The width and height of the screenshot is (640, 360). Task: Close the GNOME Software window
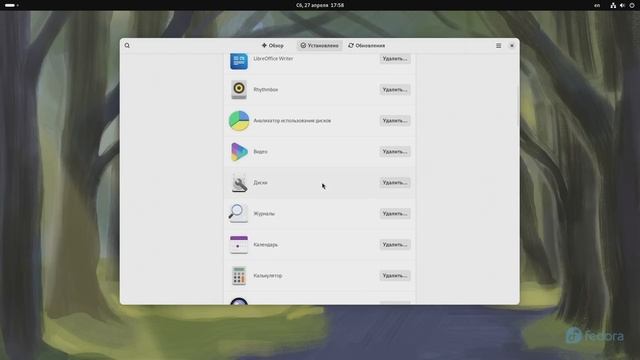pyautogui.click(x=512, y=46)
